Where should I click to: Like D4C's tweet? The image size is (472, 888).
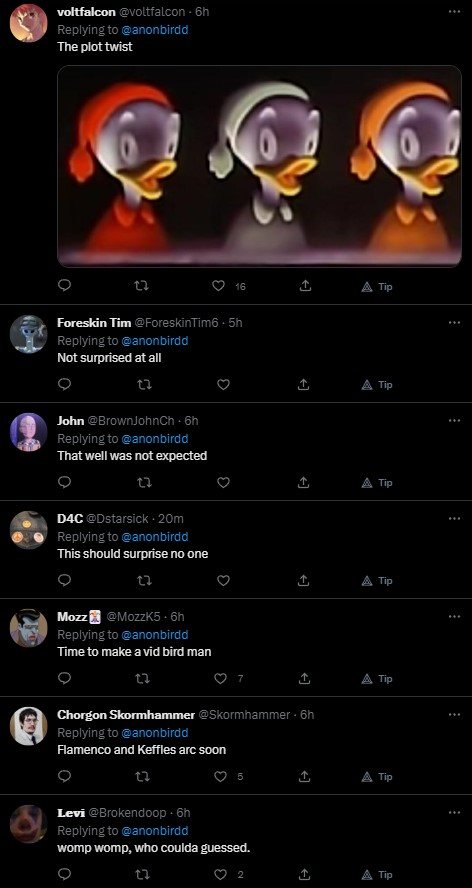click(x=223, y=580)
